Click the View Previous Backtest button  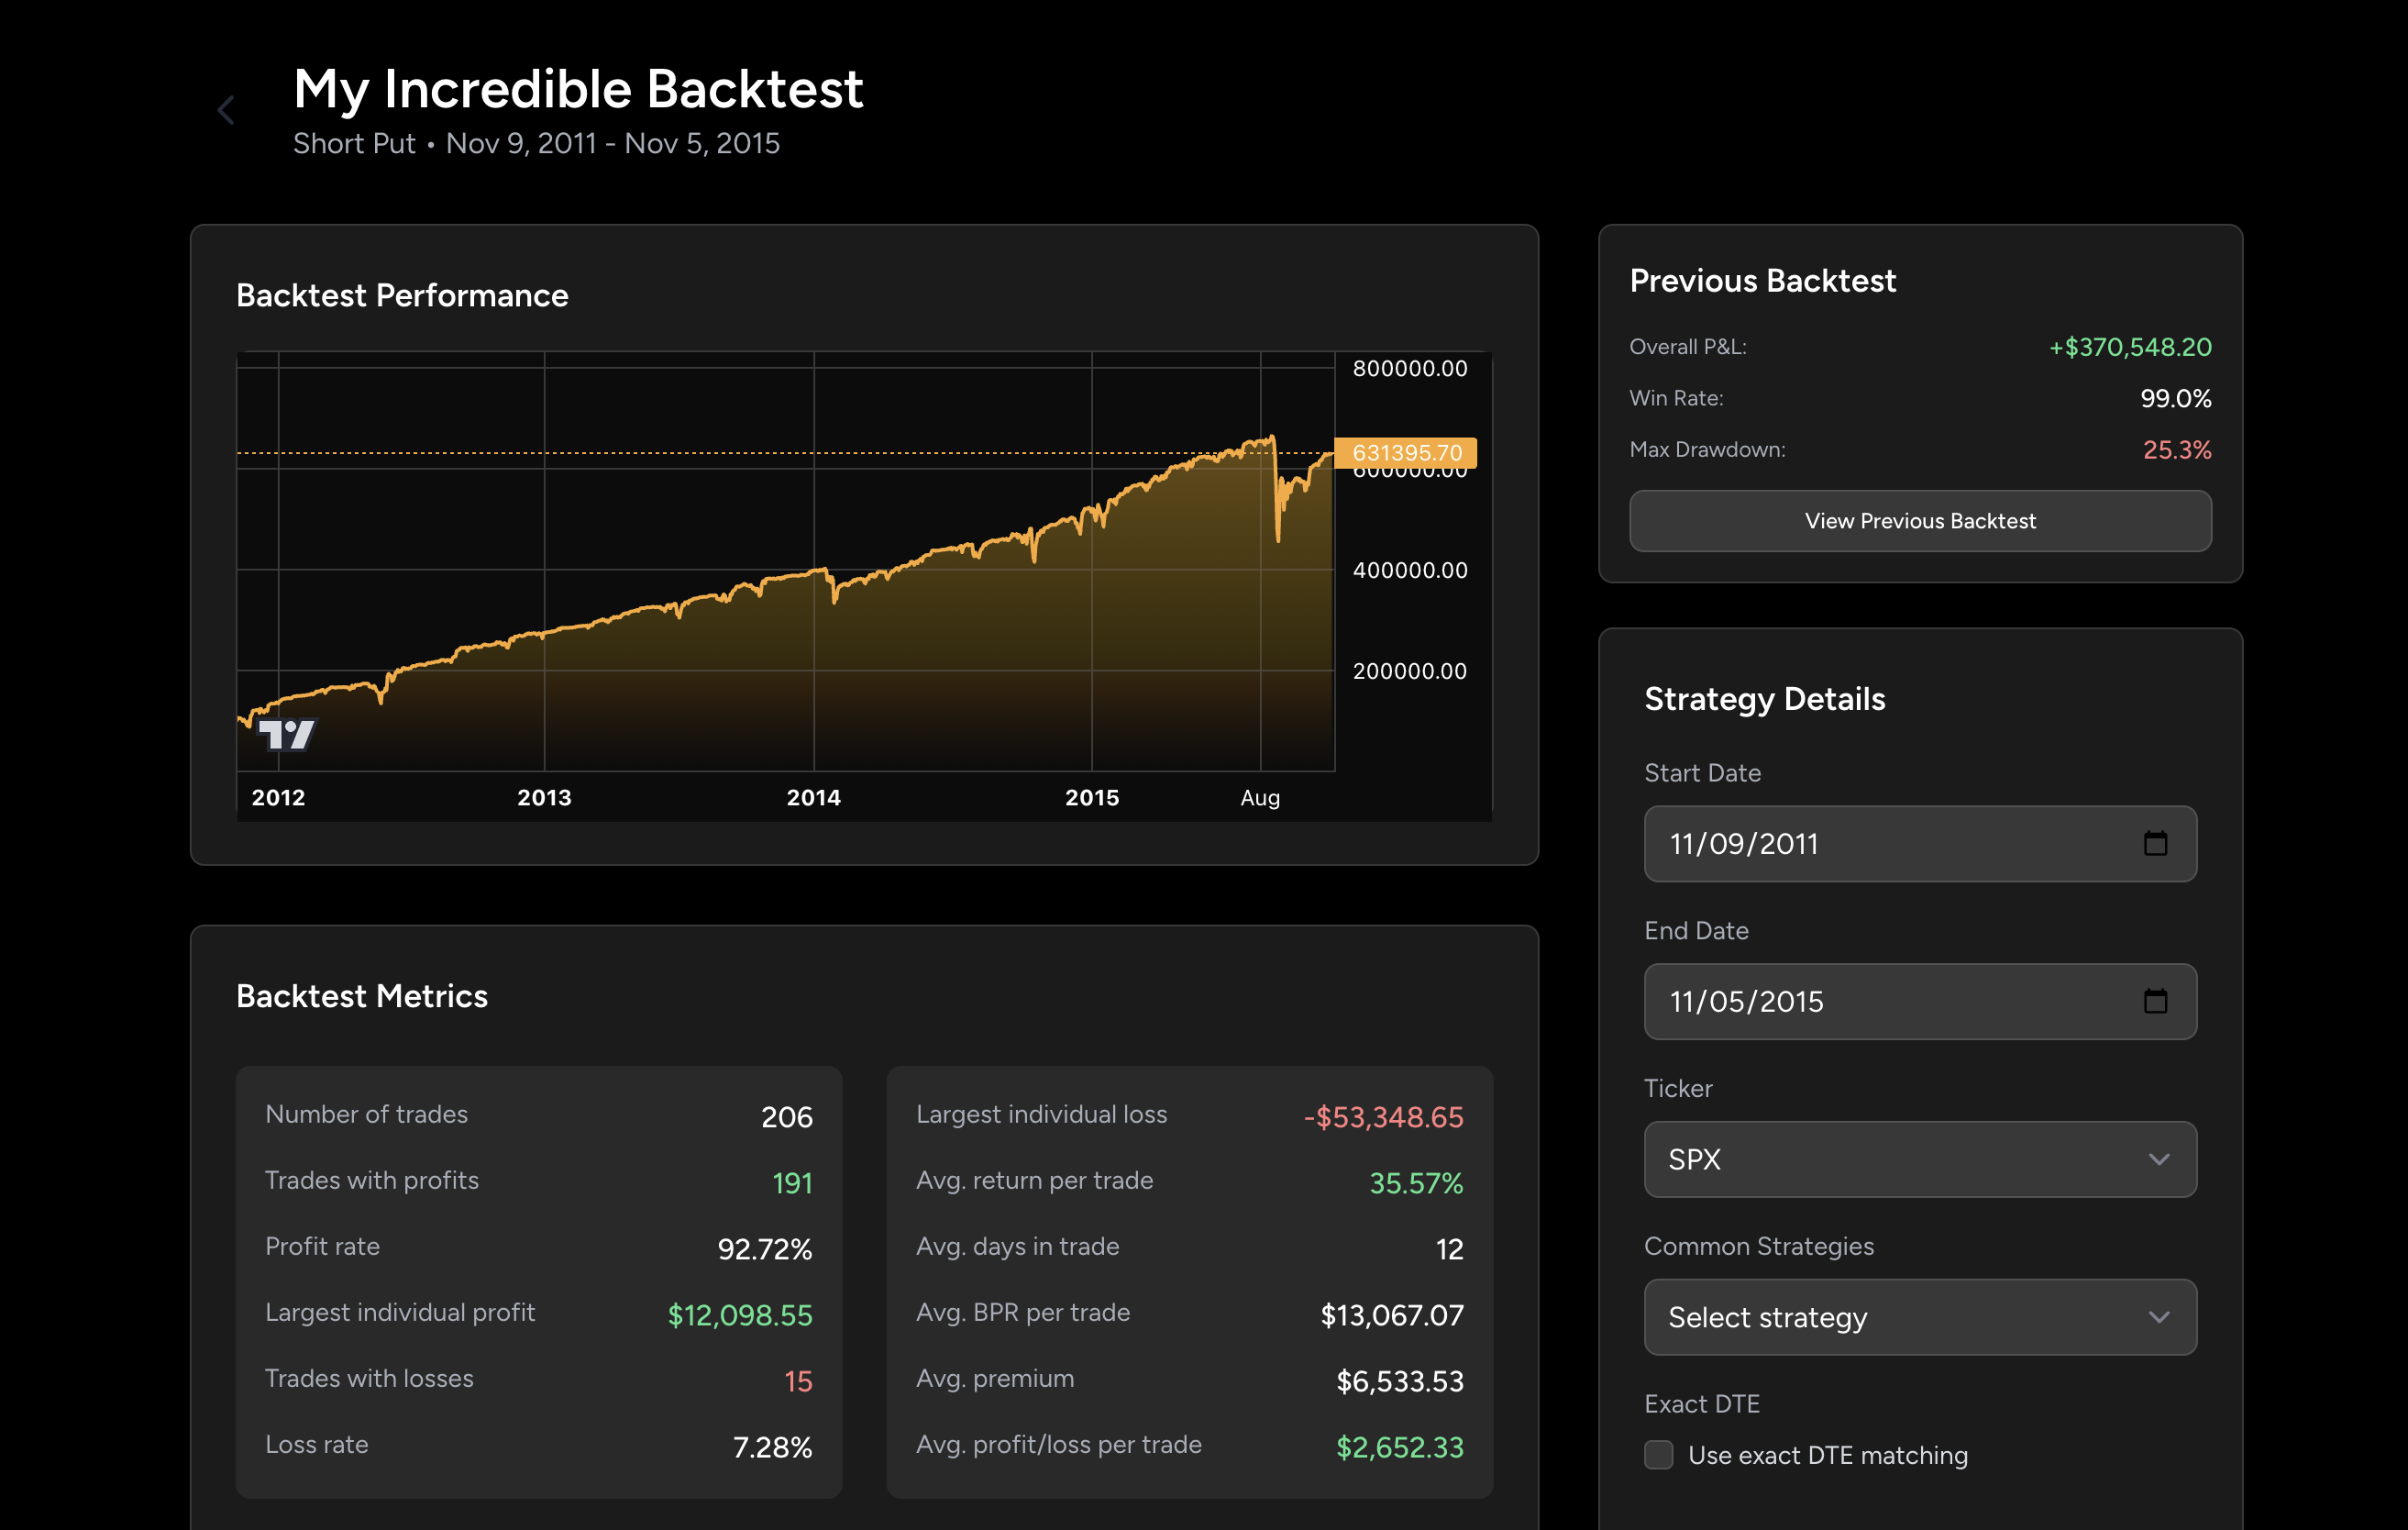[1920, 520]
